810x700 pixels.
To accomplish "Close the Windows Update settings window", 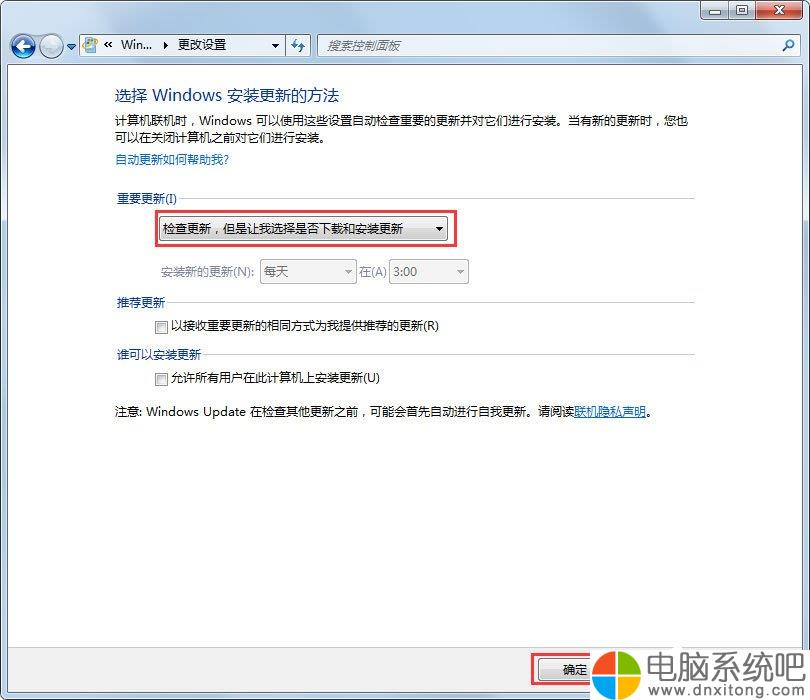I will 780,10.
